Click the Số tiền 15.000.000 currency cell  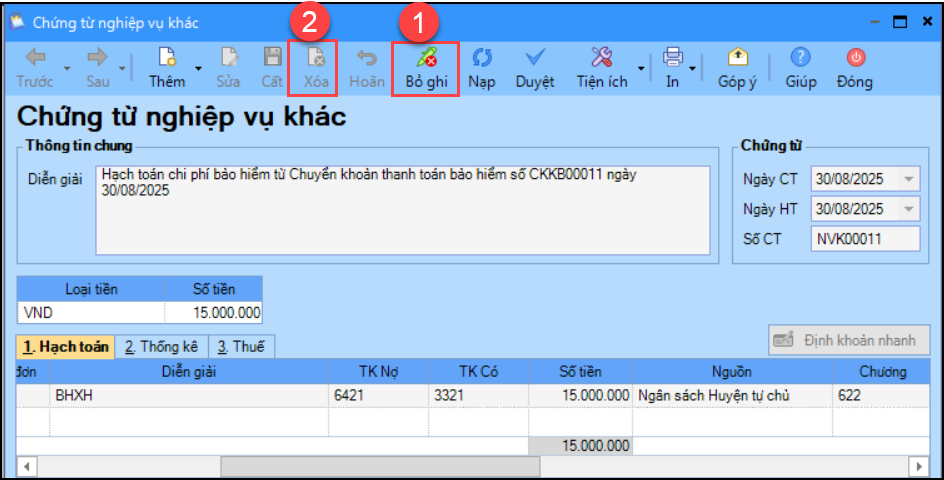tap(214, 313)
